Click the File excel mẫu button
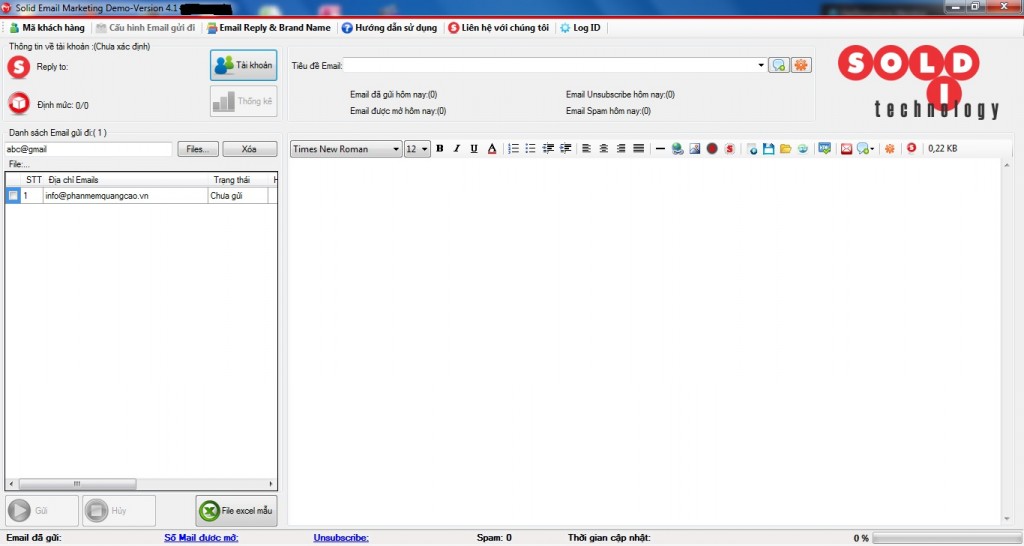 click(x=236, y=510)
